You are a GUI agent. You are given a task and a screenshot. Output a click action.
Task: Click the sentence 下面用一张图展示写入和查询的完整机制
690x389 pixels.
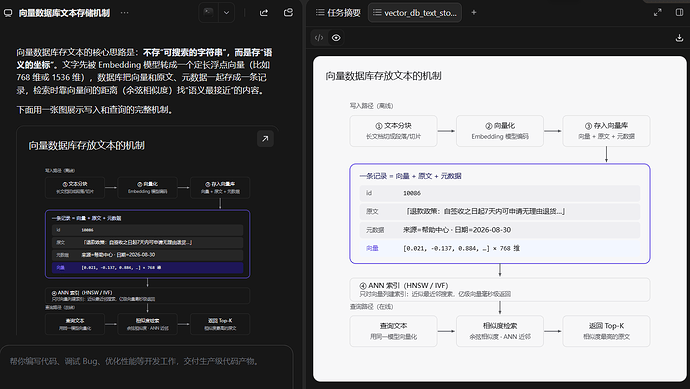94,110
